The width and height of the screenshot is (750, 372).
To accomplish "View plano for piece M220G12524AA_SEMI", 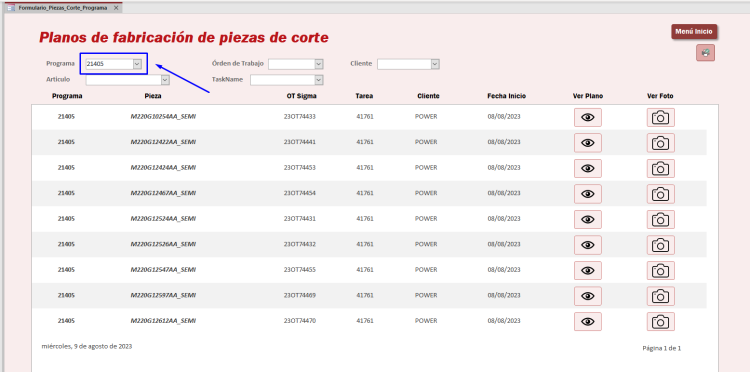I will pos(587,219).
